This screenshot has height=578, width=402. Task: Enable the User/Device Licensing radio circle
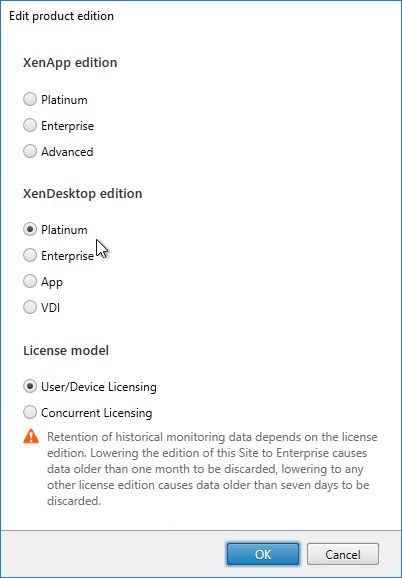coord(30,386)
